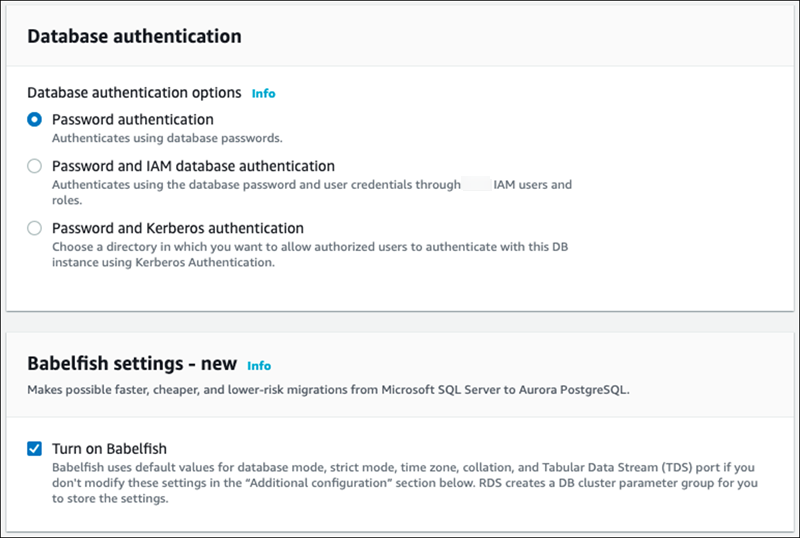Click the 'Babelfish settings - new' heading
The image size is (800, 538).
point(131,365)
